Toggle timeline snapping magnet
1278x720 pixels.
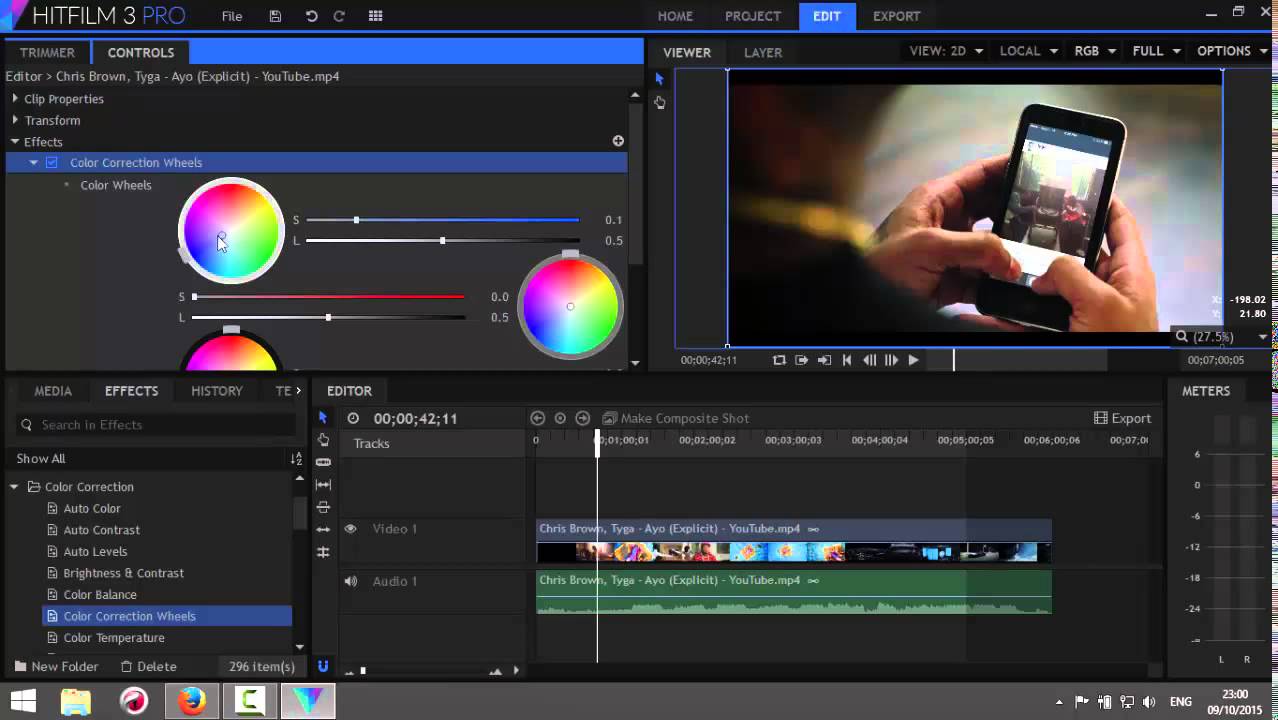tap(323, 666)
